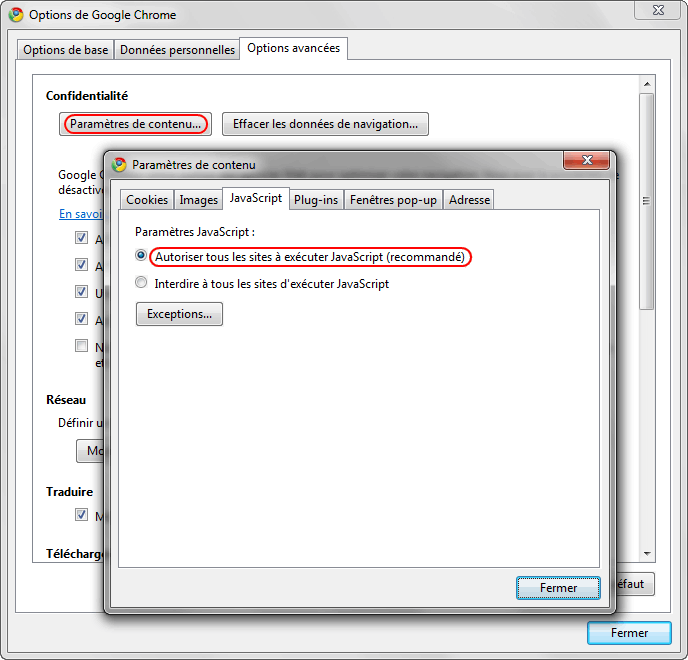The height and width of the screenshot is (660, 688).
Task: Open the Options de base tab
Action: click(x=66, y=50)
